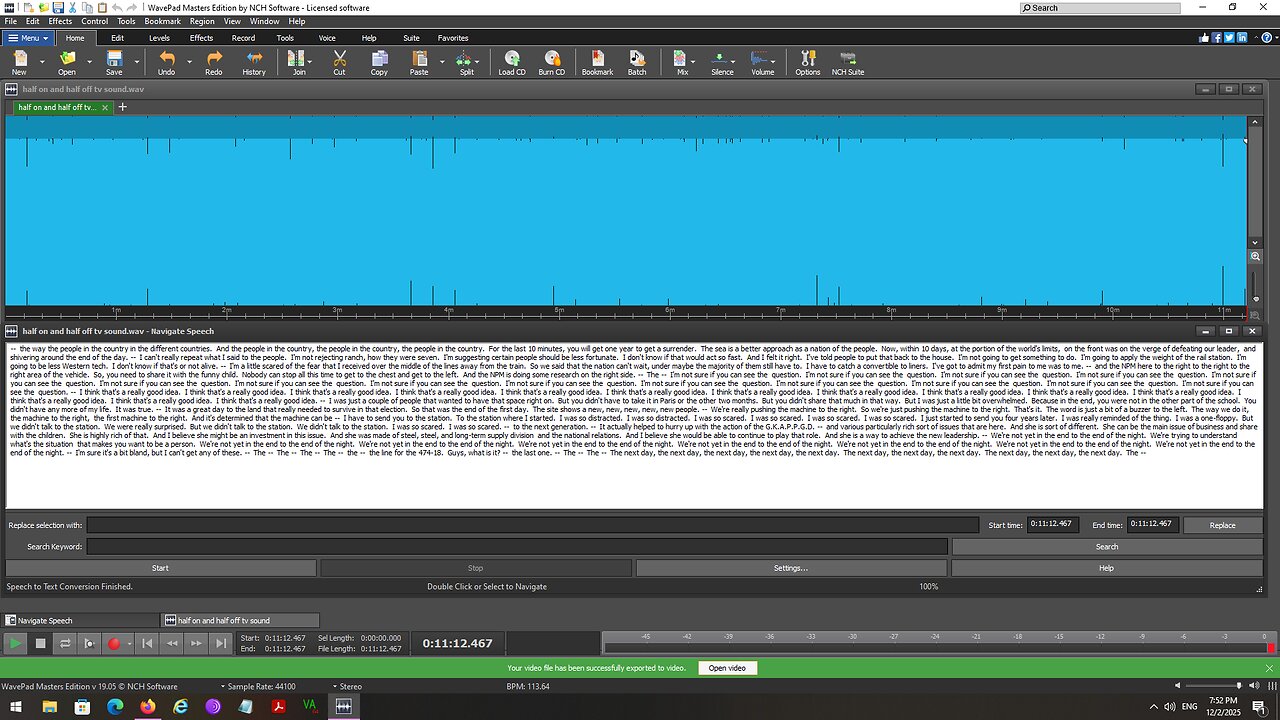Copy the selection using the Copy icon

[379, 62]
